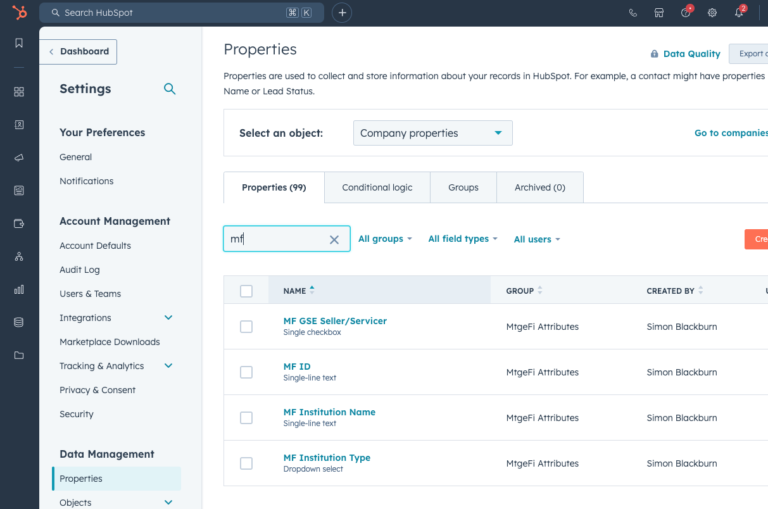The image size is (768, 509).
Task: Open Marketplace Downloads settings
Action: (110, 342)
